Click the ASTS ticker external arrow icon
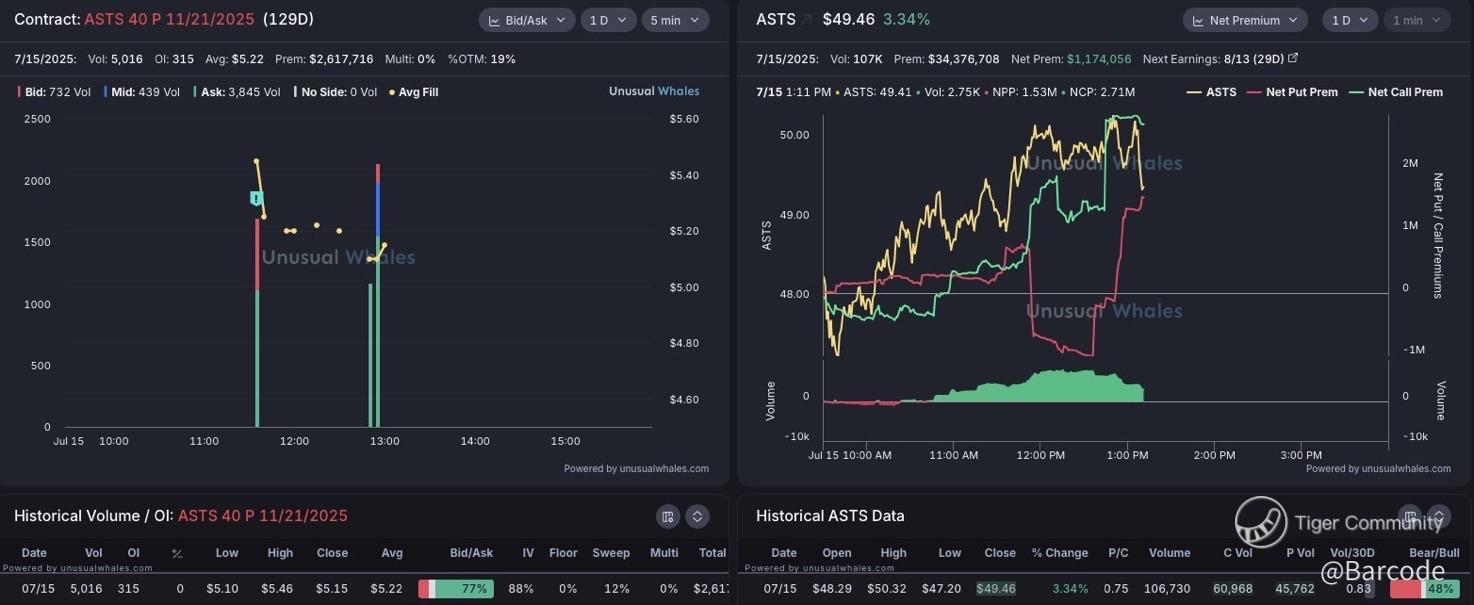 (x=806, y=19)
